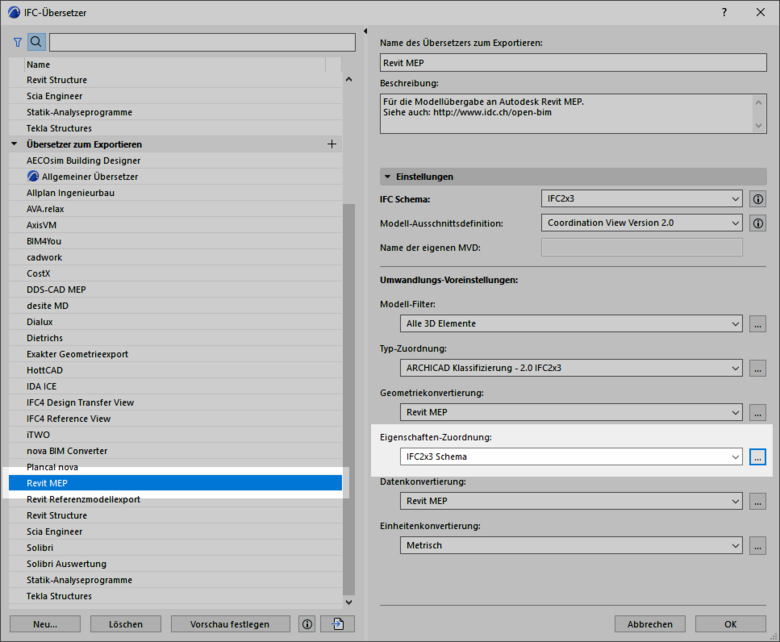The image size is (780, 642).
Task: Open Geometriekonvertierung ellipsis button
Action: tap(758, 412)
